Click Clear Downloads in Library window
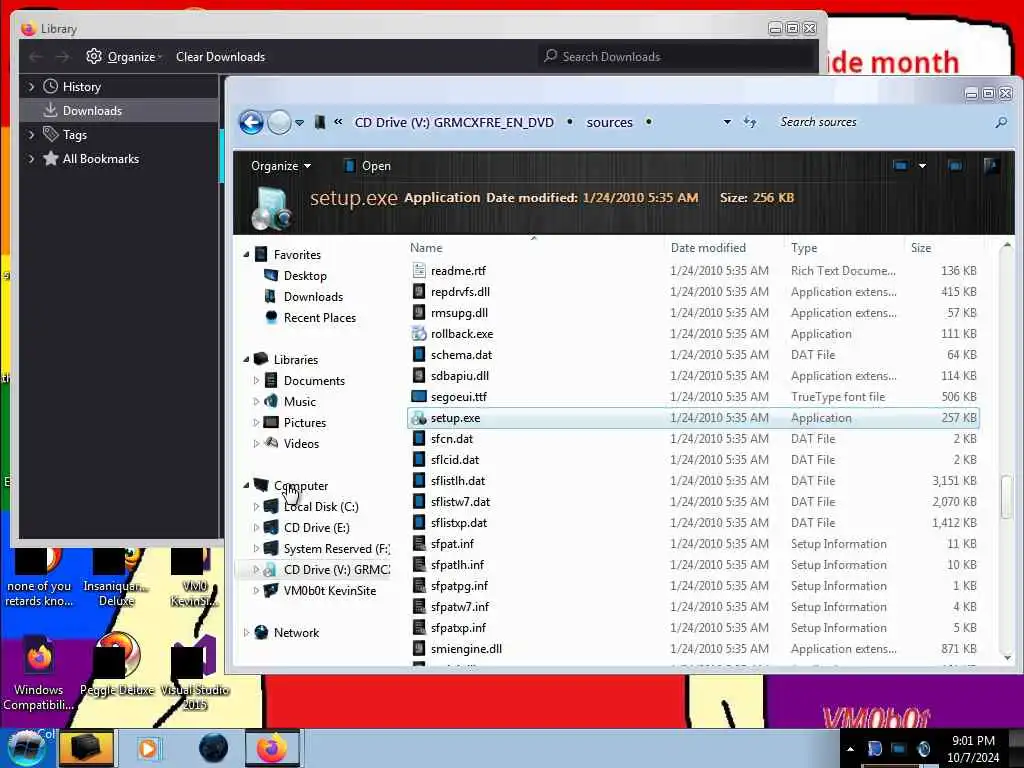Screen dimensions: 1024x768 pyautogui.click(x=220, y=57)
